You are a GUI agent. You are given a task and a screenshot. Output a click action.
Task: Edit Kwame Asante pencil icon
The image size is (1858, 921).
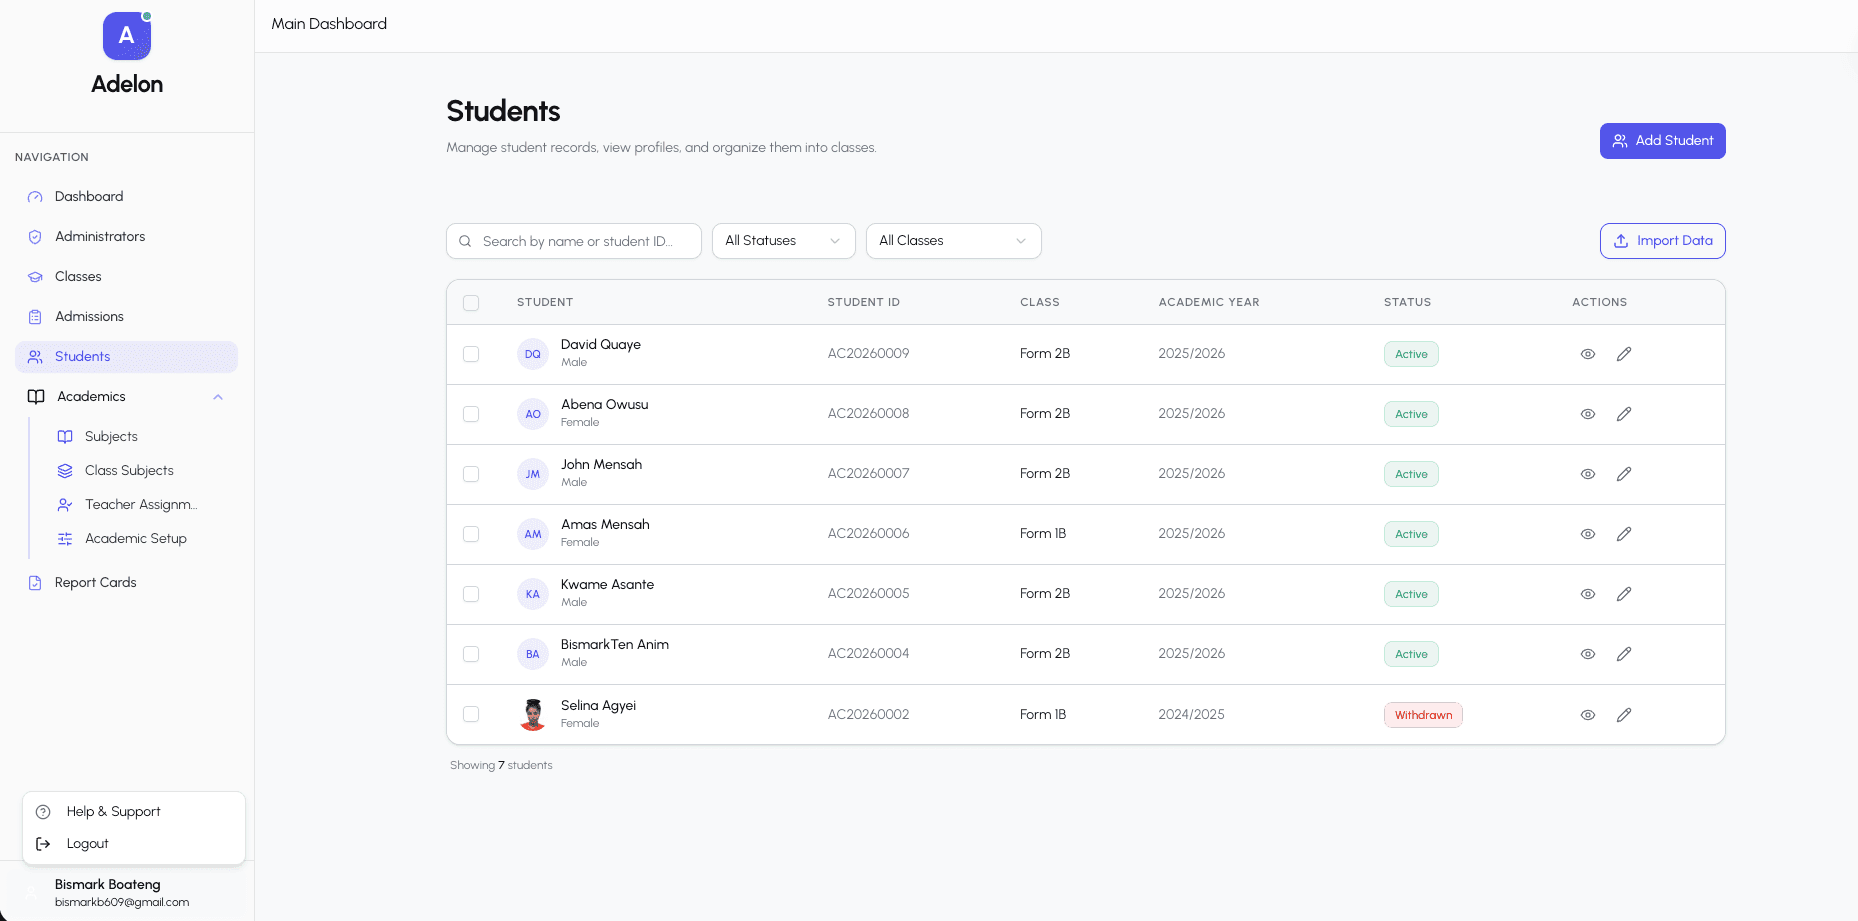click(x=1624, y=594)
